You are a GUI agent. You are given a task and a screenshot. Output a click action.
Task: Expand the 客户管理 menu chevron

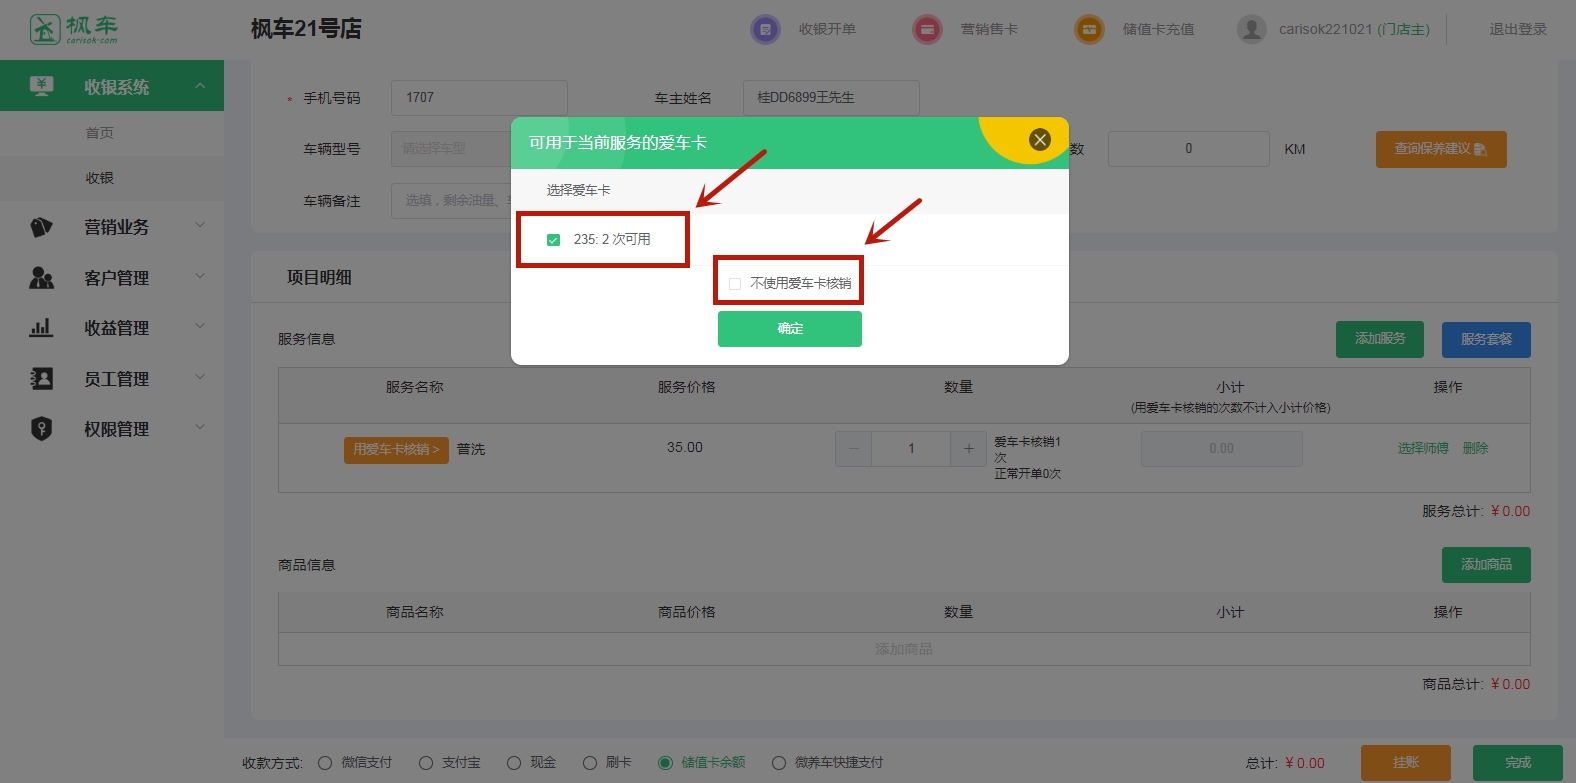[x=200, y=276]
